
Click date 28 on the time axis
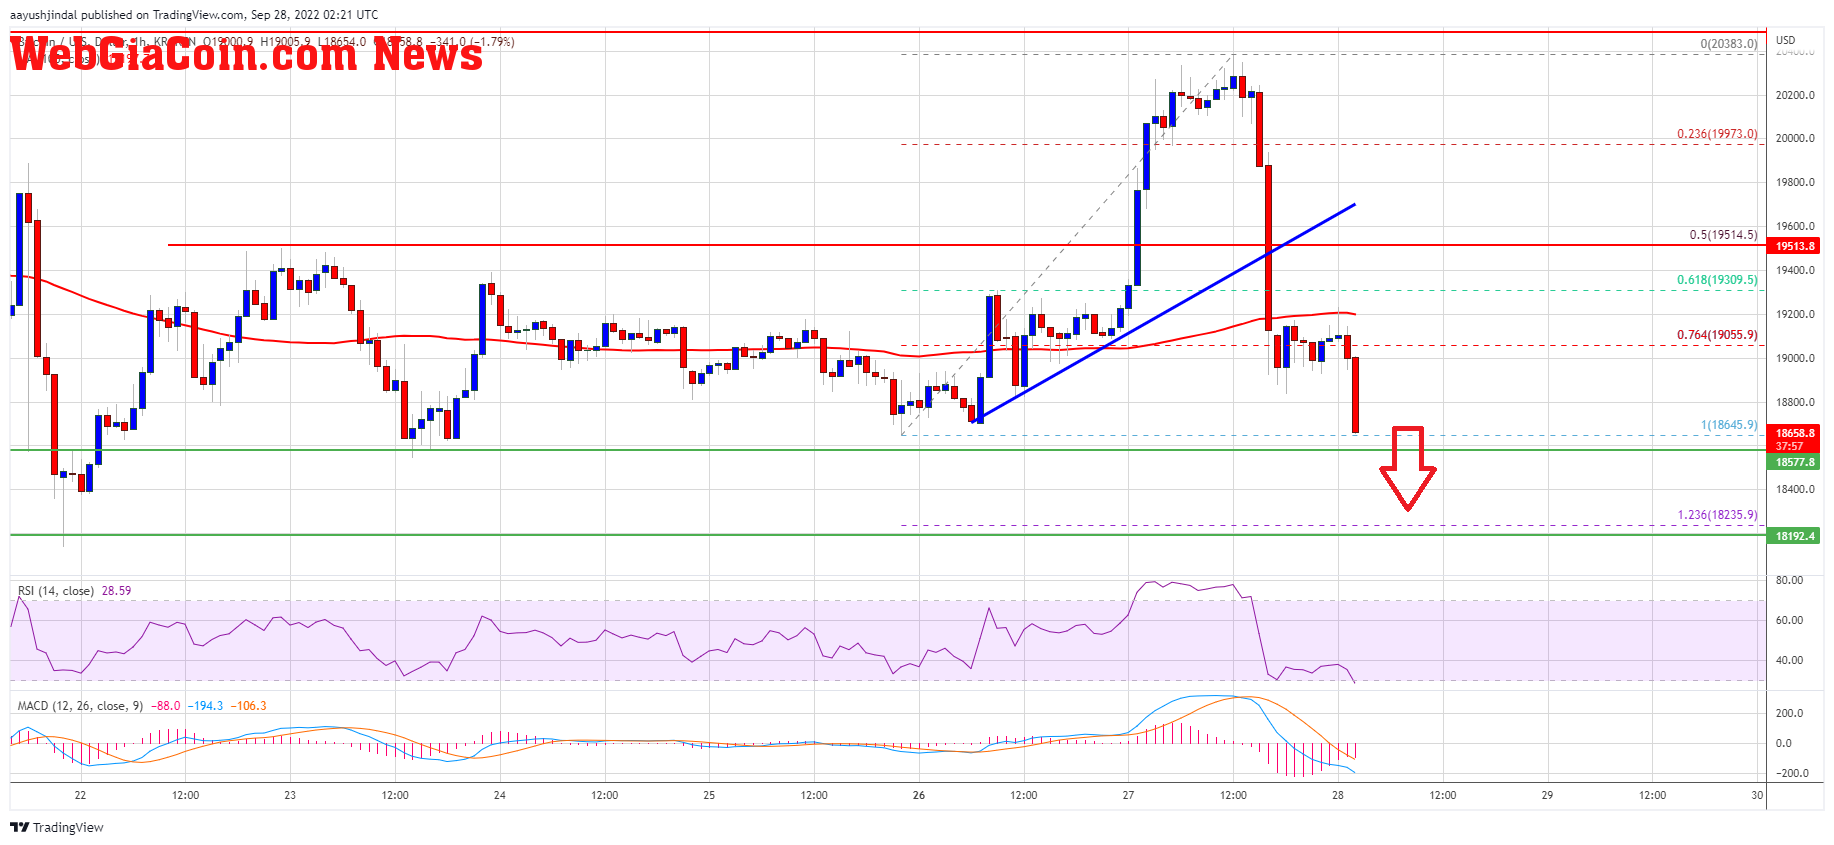pos(1338,795)
